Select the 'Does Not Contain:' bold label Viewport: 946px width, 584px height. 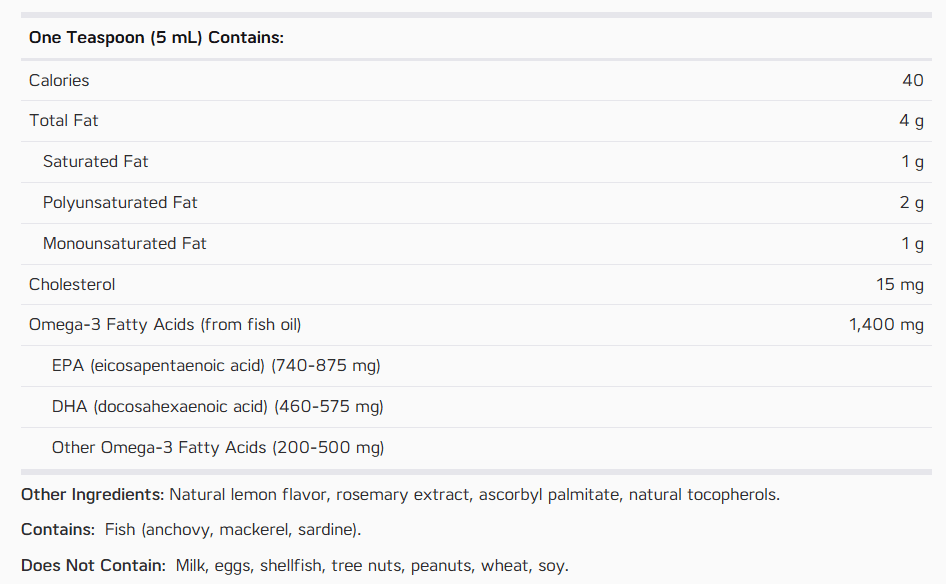(x=94, y=566)
